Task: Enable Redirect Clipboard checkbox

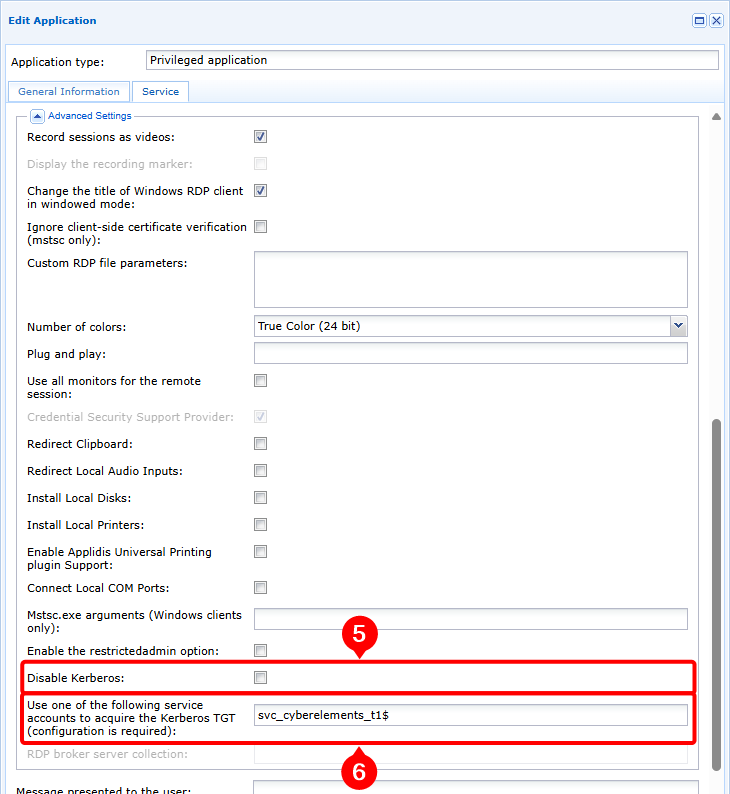Action: point(260,444)
